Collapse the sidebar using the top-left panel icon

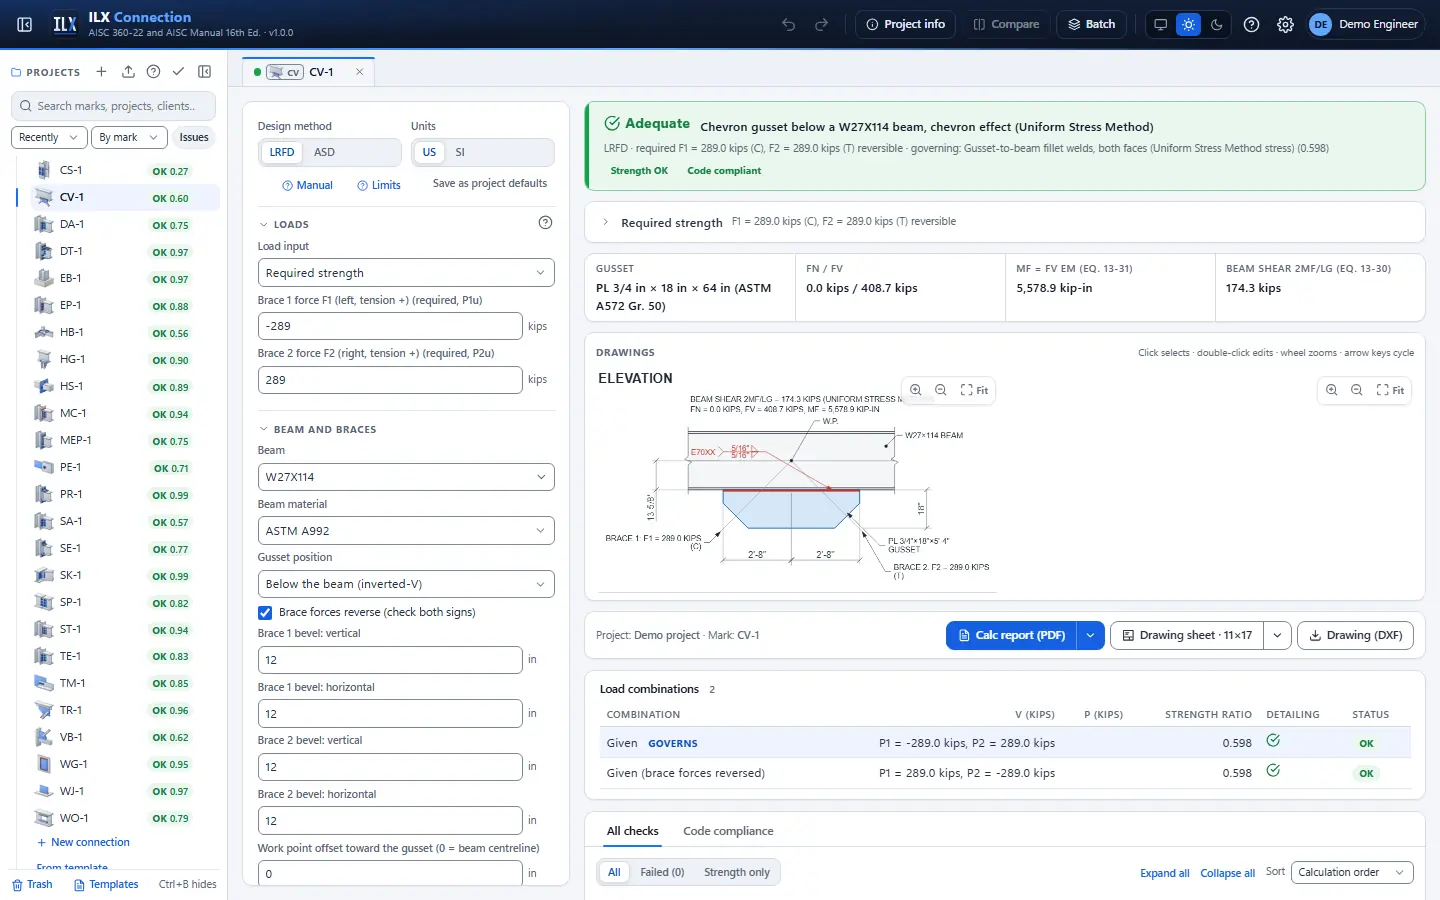click(x=25, y=24)
